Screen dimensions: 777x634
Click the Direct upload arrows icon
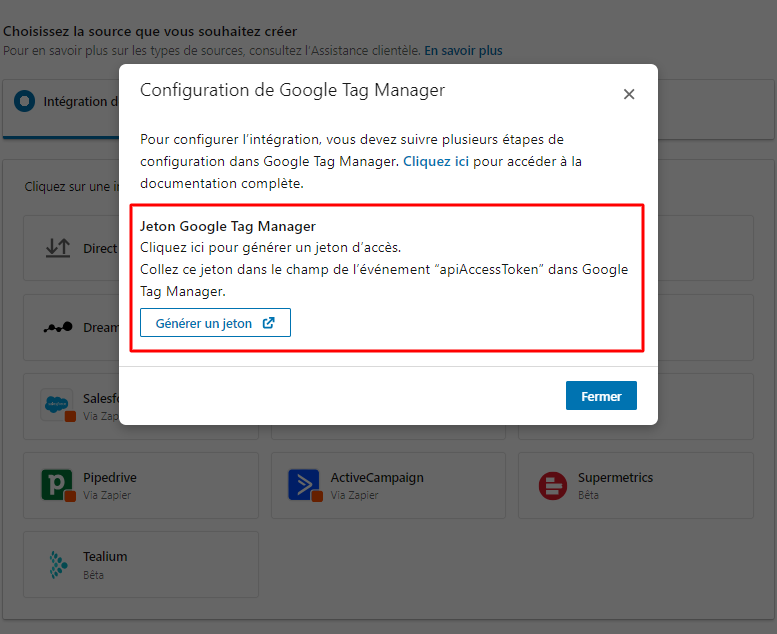[58, 248]
